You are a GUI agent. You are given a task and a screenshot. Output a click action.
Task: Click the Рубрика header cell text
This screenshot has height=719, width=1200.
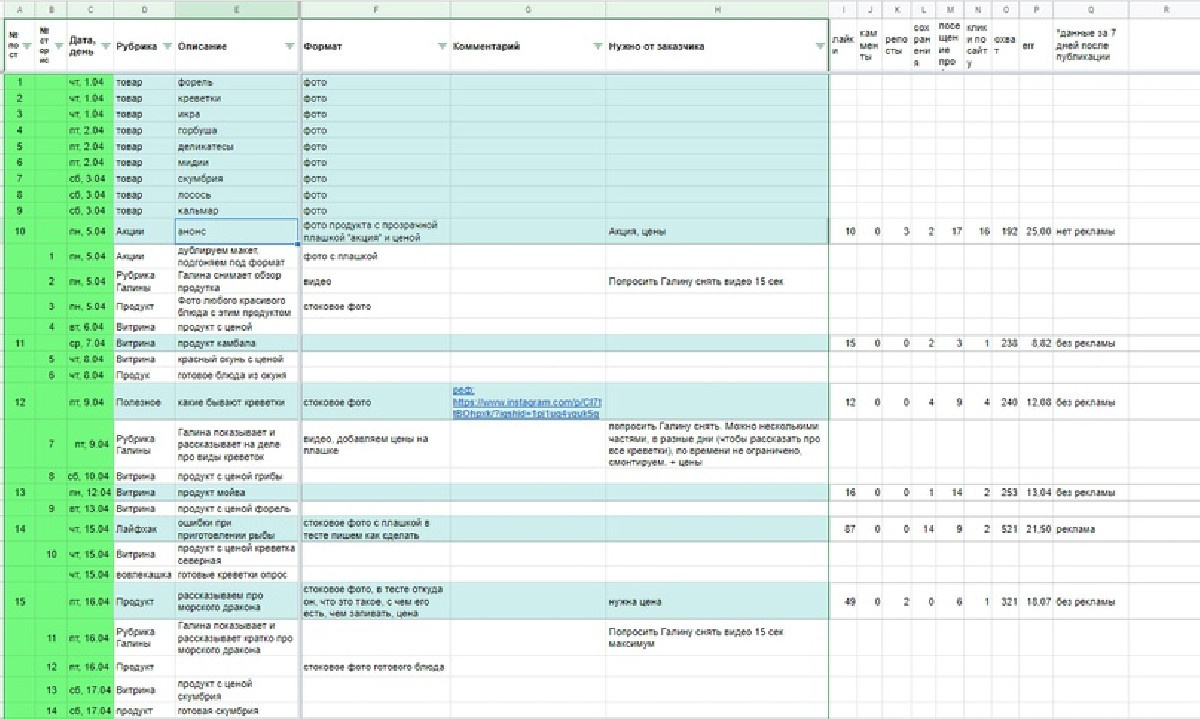point(136,47)
